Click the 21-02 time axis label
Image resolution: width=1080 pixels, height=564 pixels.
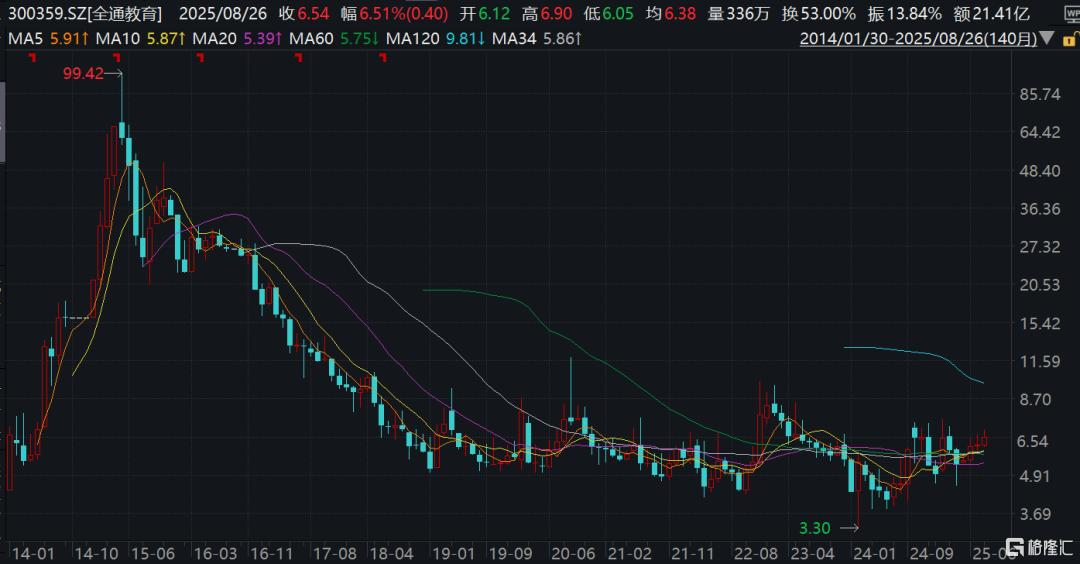(x=630, y=554)
